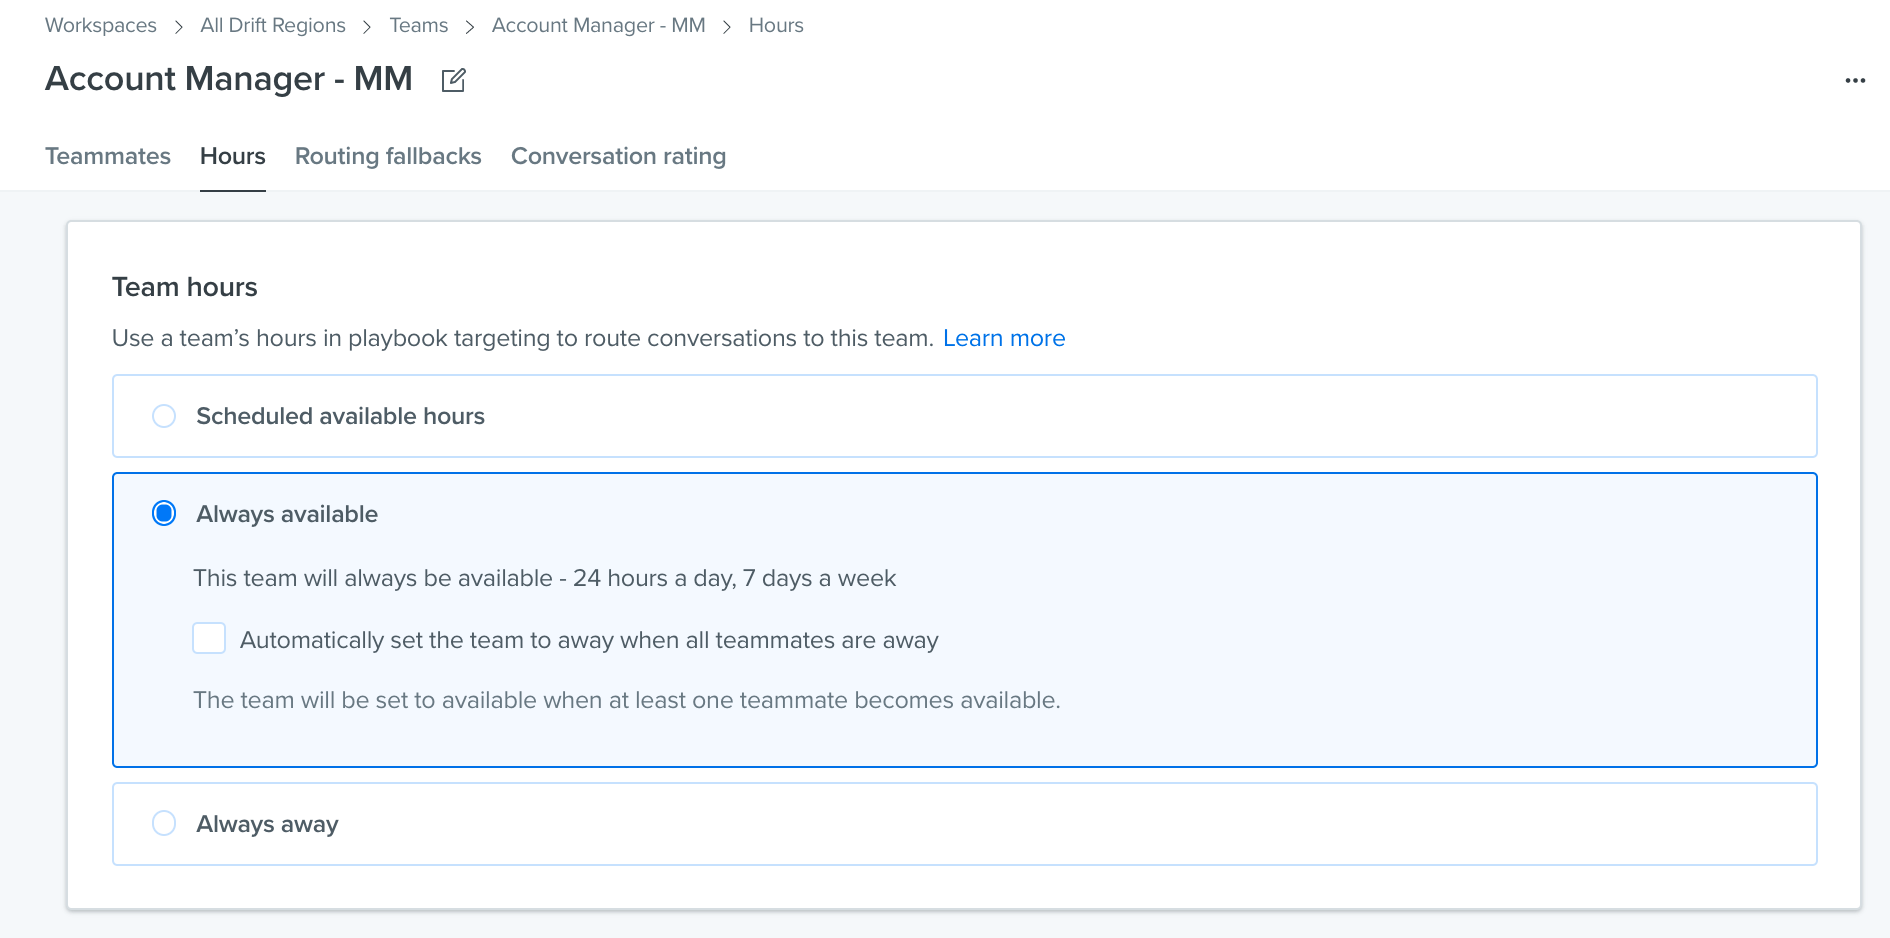The width and height of the screenshot is (1890, 938).
Task: Click the edit team name pencil icon
Action: pos(454,80)
